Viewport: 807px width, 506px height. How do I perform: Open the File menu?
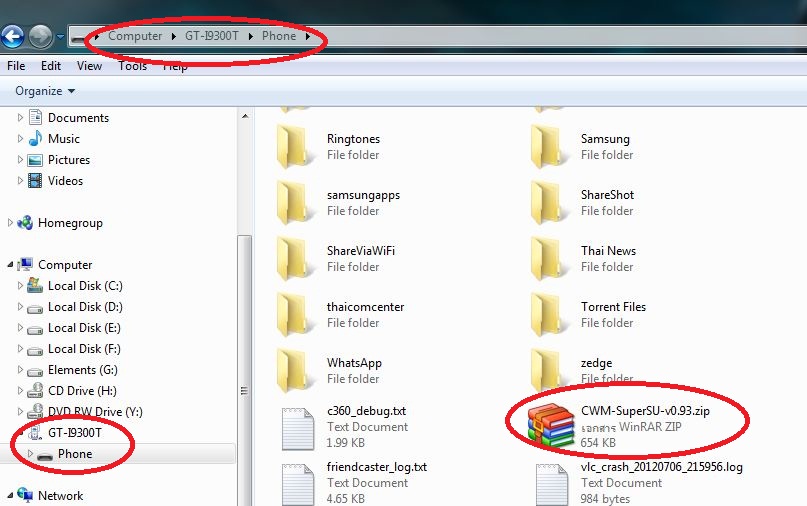16,66
